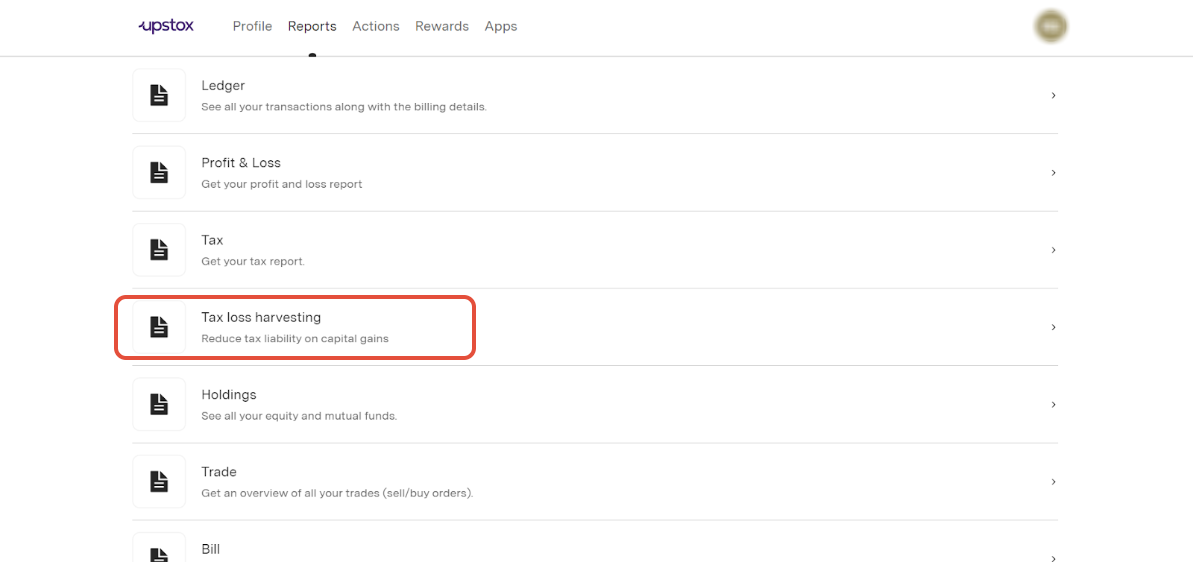Expand the Ledger row chevron
1193x562 pixels.
pyautogui.click(x=1053, y=95)
